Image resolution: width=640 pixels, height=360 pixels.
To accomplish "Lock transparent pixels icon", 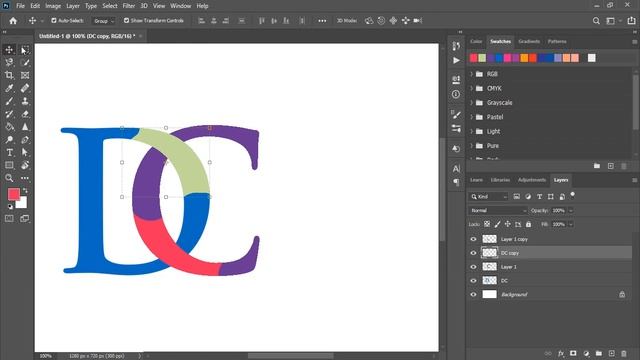I will coord(487,224).
